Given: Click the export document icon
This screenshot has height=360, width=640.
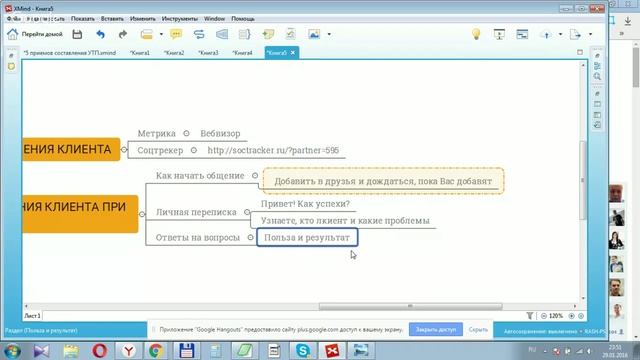Looking at the screenshot, I should [x=576, y=34].
